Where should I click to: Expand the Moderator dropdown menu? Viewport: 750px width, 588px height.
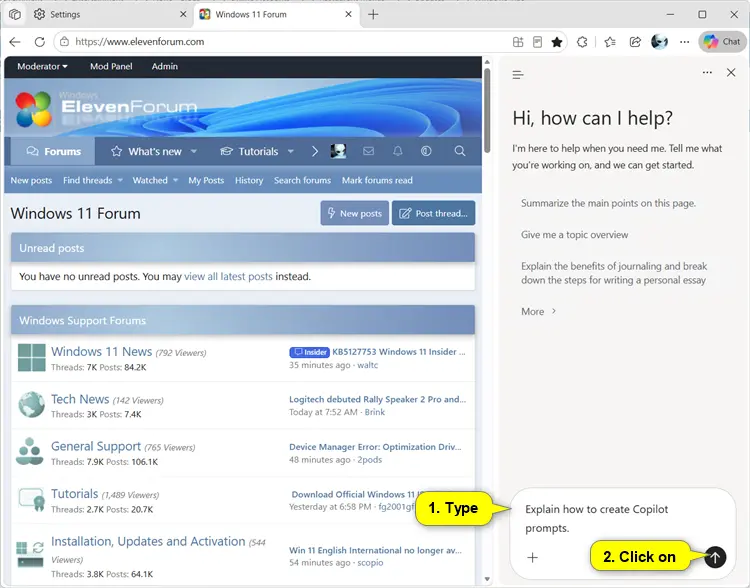coord(42,67)
